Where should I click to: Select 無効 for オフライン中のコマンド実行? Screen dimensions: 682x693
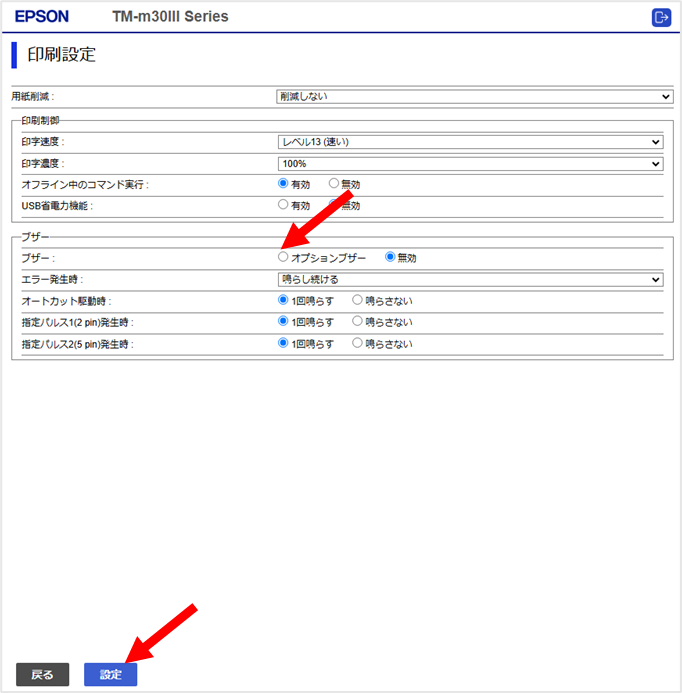click(x=334, y=185)
